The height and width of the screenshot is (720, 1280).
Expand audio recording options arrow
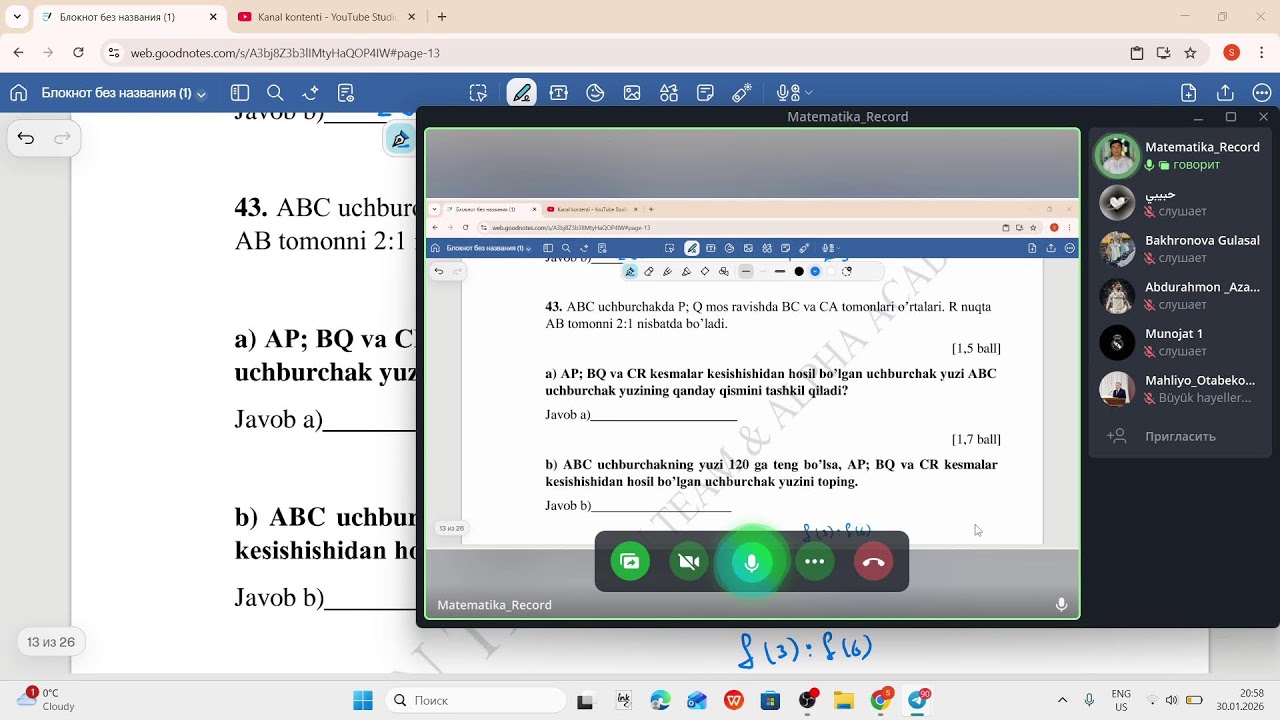click(x=808, y=93)
